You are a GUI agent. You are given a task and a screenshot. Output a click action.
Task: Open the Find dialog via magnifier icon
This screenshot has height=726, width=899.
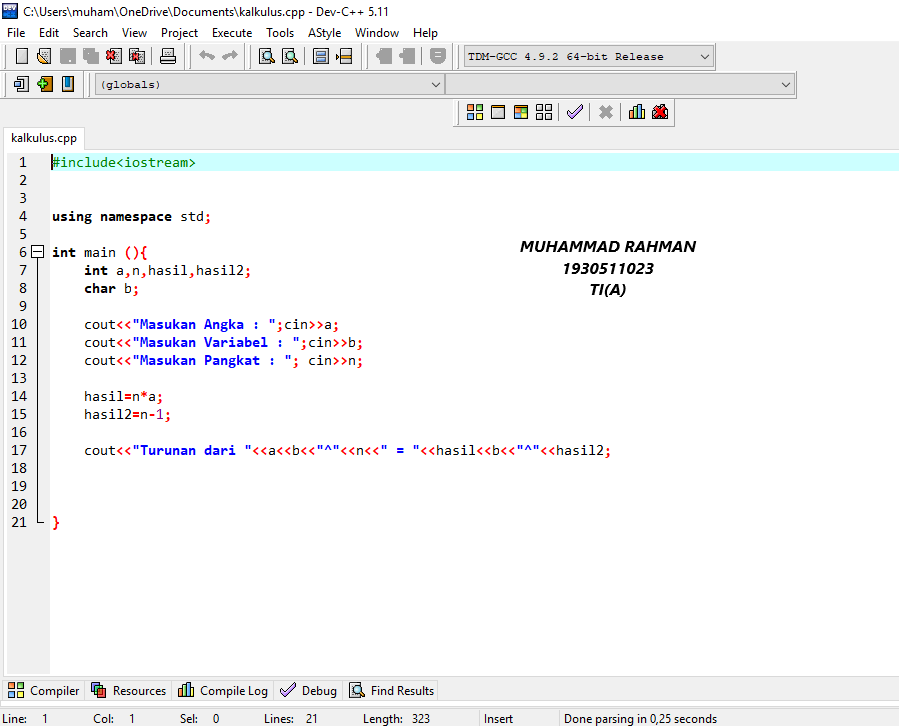pyautogui.click(x=266, y=56)
